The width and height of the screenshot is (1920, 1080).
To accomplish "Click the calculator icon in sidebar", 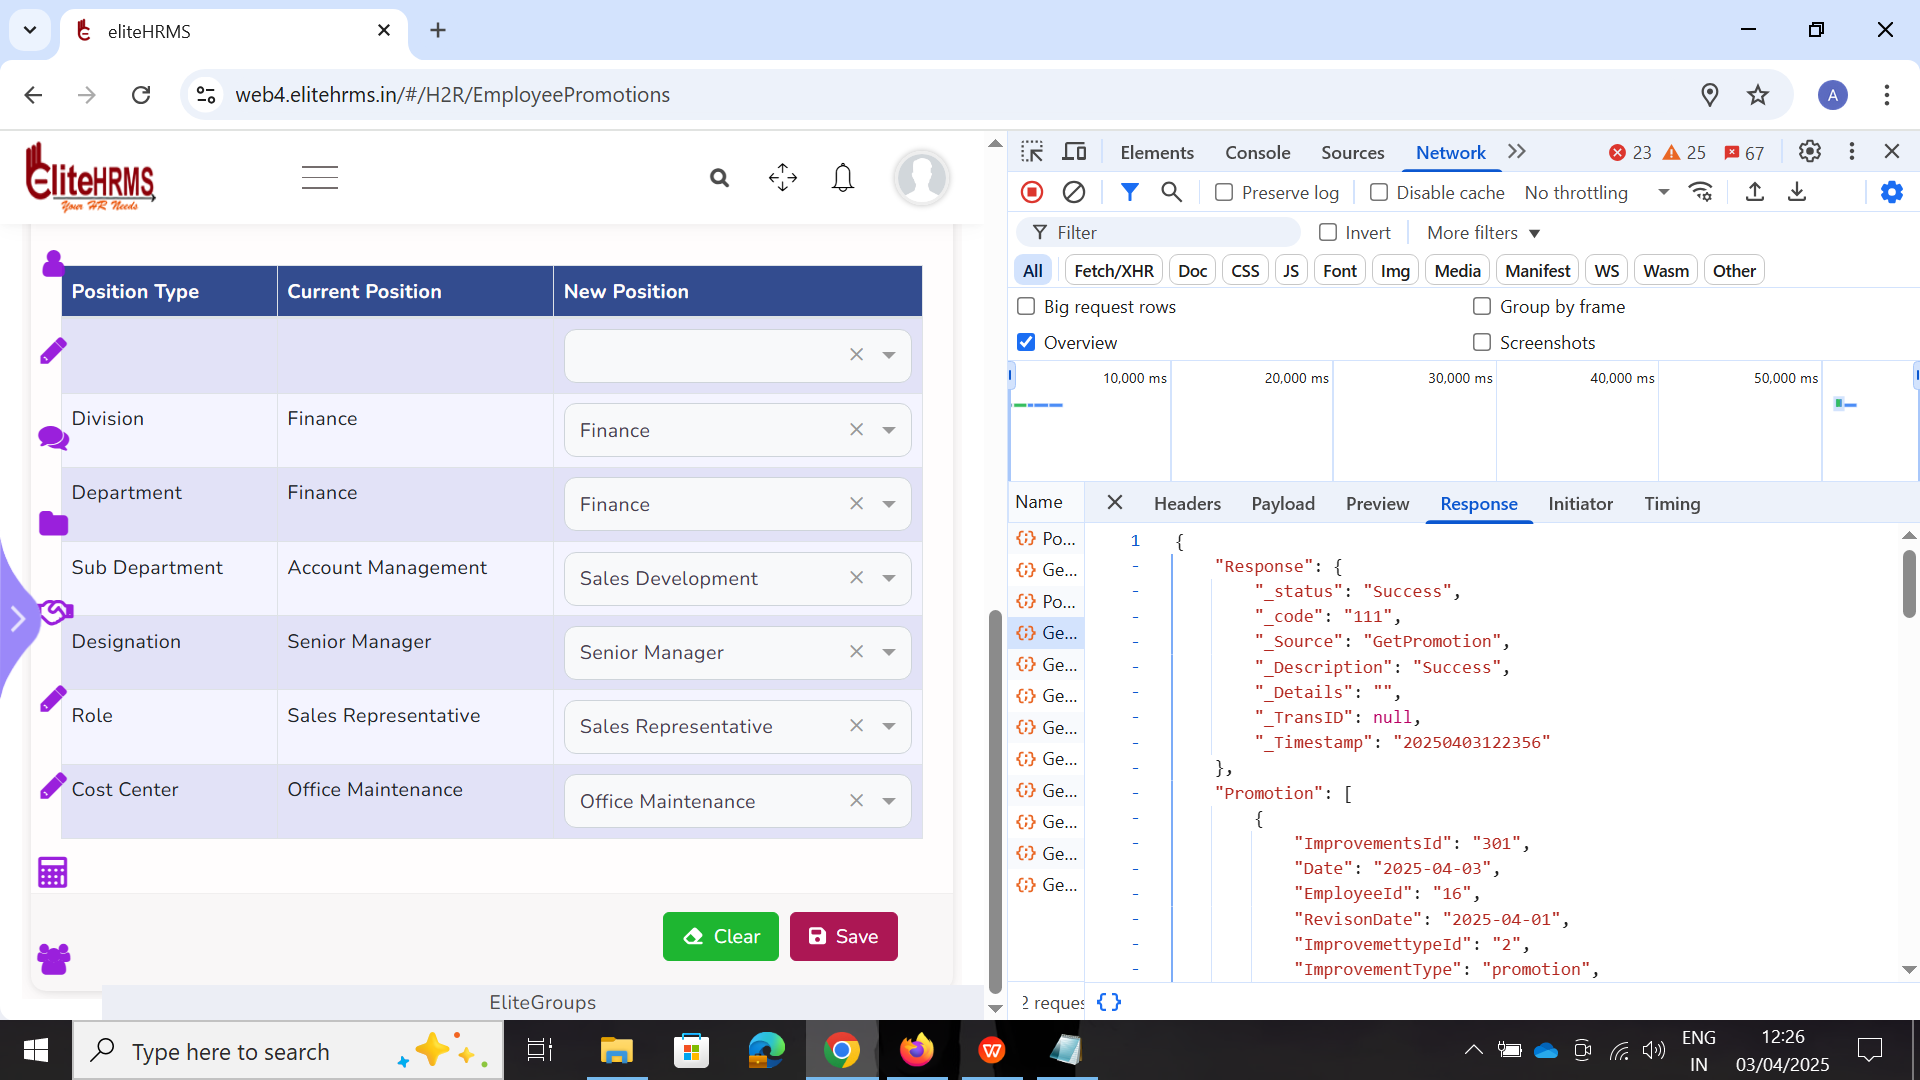I will click(x=53, y=872).
